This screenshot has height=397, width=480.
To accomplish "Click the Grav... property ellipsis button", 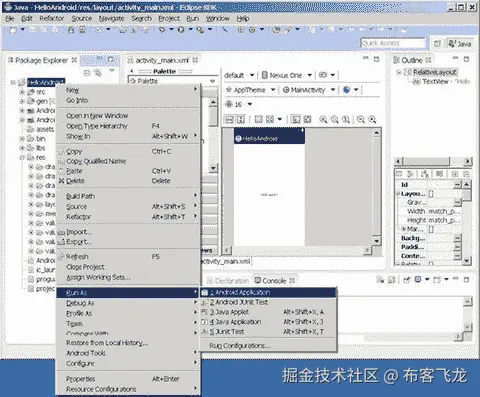I will coord(457,202).
